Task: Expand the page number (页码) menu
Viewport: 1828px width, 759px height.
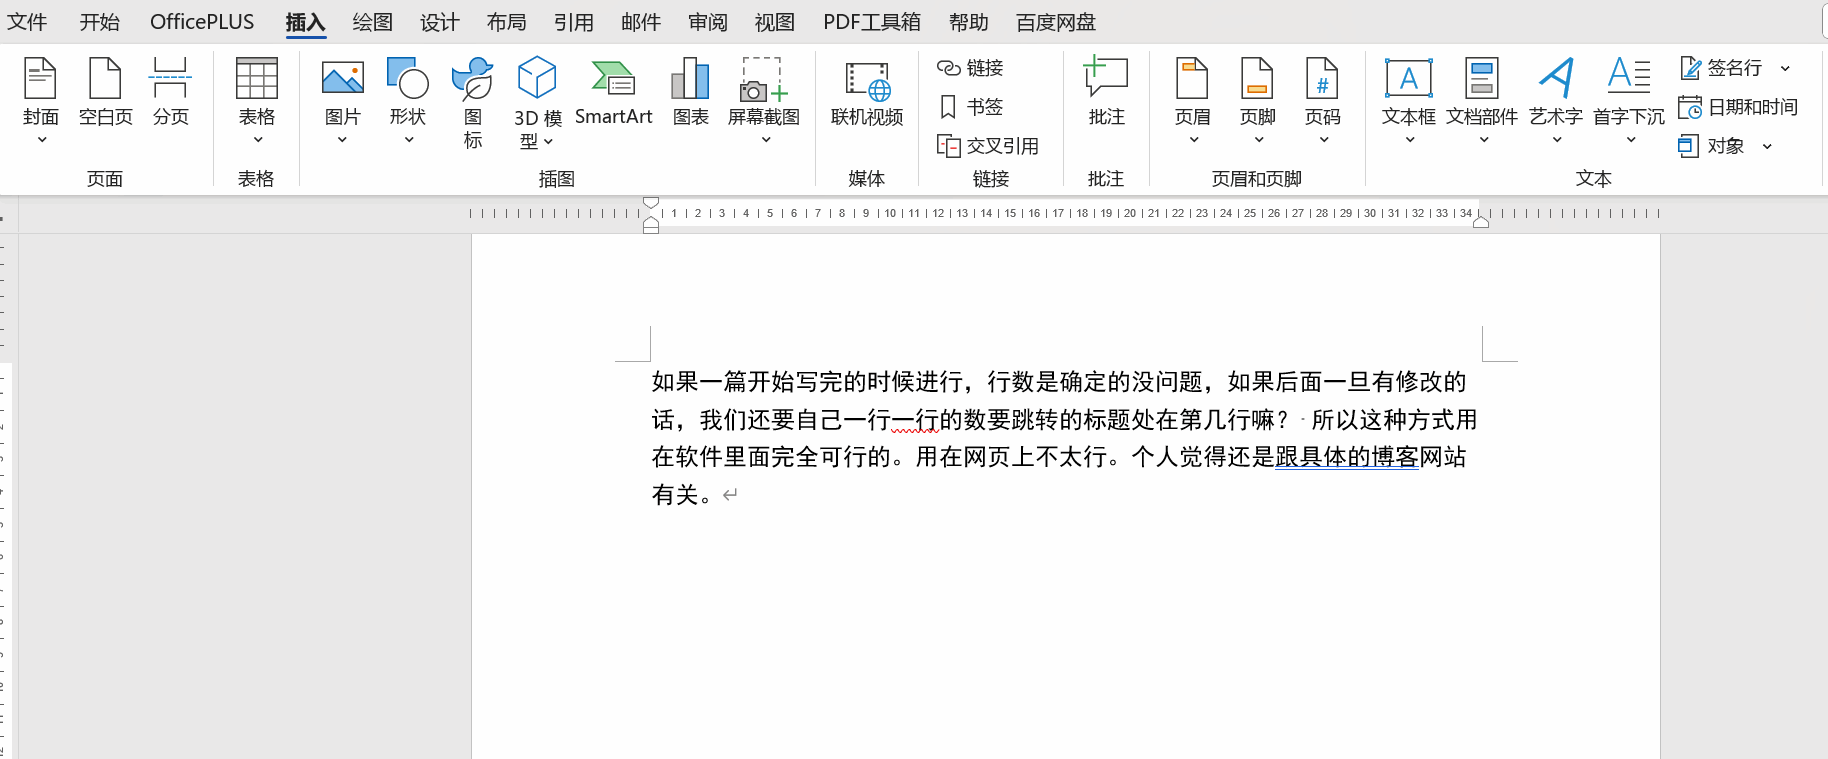Action: click(x=1322, y=140)
